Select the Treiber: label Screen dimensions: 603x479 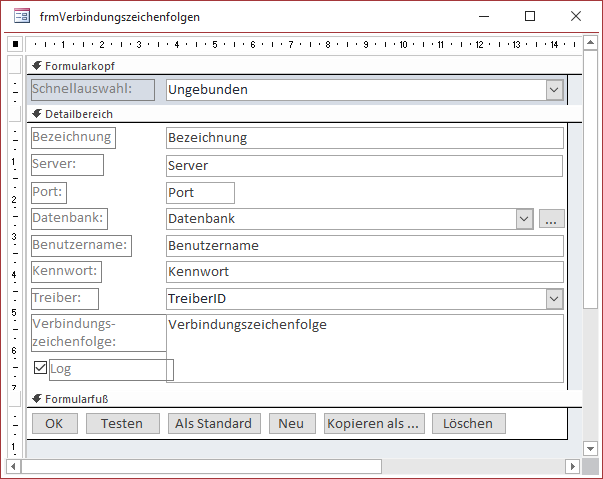pos(65,299)
